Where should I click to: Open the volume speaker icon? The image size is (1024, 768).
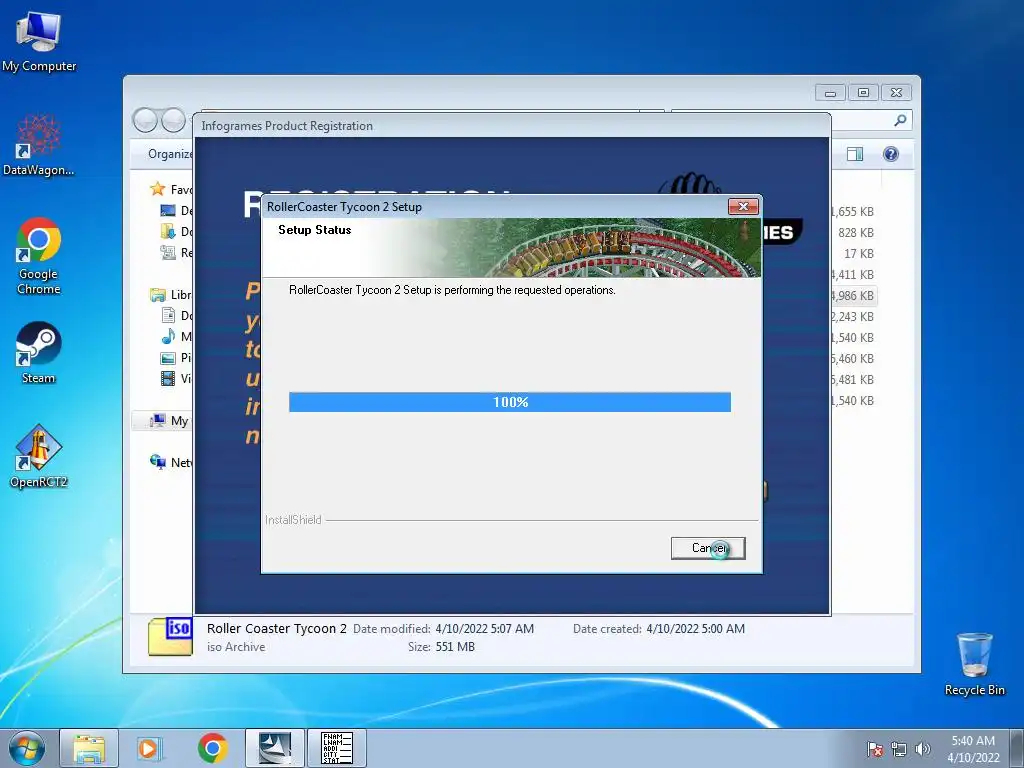click(x=923, y=749)
